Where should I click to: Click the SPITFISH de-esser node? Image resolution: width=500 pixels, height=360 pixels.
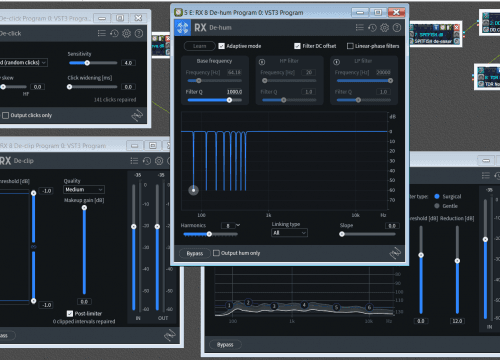[435, 35]
